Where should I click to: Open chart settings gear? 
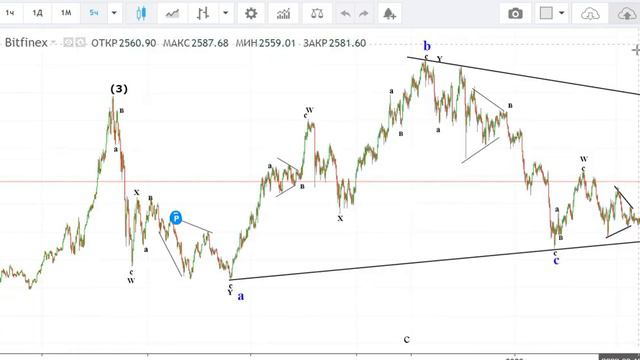tap(251, 13)
